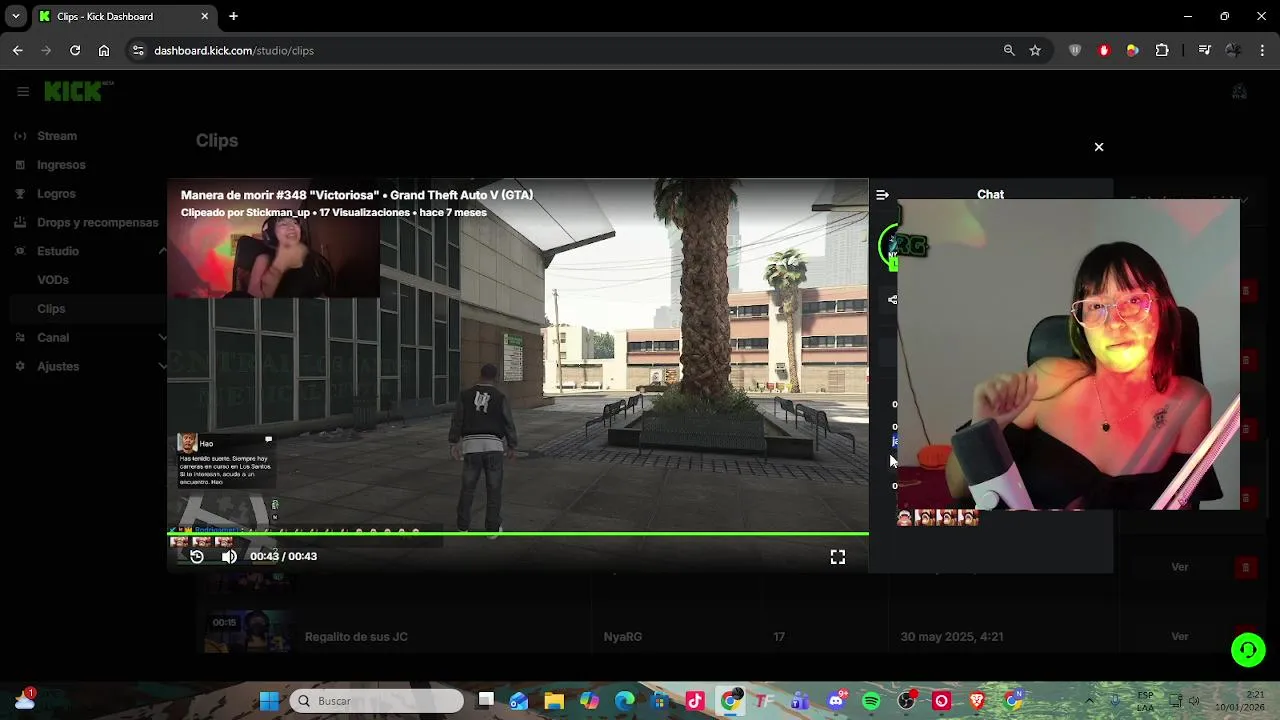Bookmark this page with the star
The width and height of the screenshot is (1280, 720).
(1035, 50)
